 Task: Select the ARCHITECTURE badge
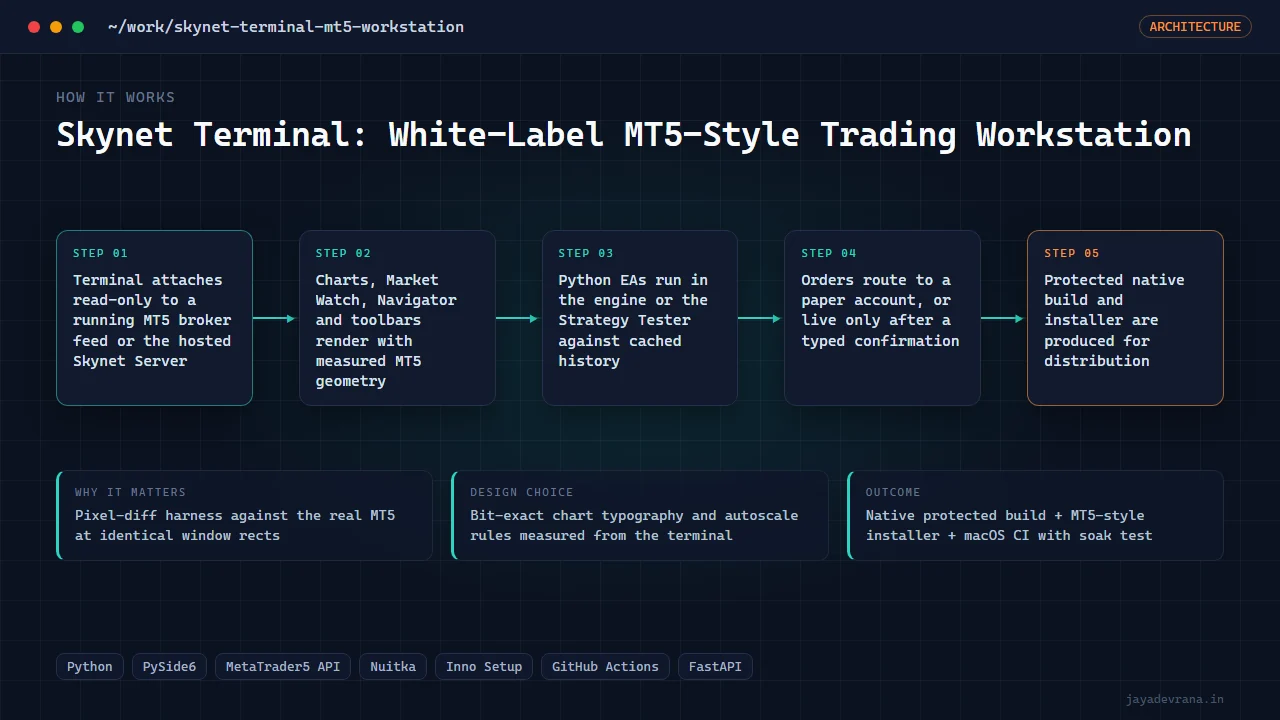point(1195,27)
